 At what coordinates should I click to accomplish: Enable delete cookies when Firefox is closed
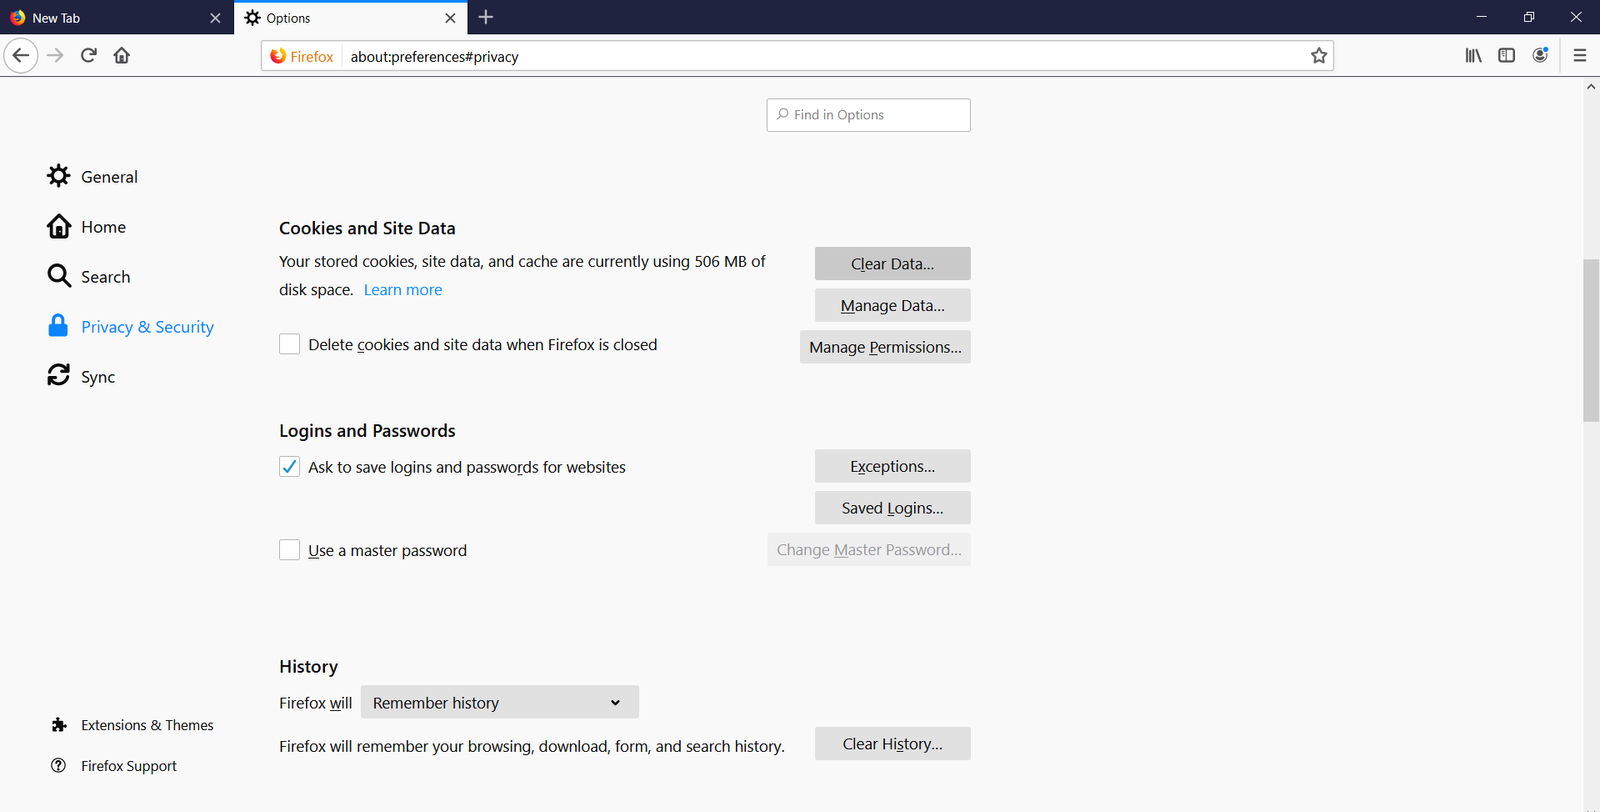click(x=290, y=344)
